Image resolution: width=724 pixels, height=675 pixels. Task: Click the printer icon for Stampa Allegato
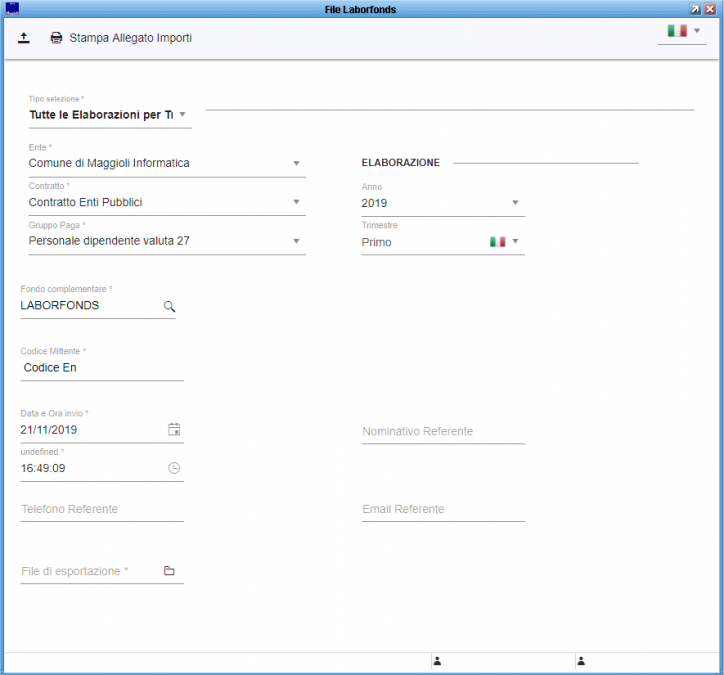[56, 38]
